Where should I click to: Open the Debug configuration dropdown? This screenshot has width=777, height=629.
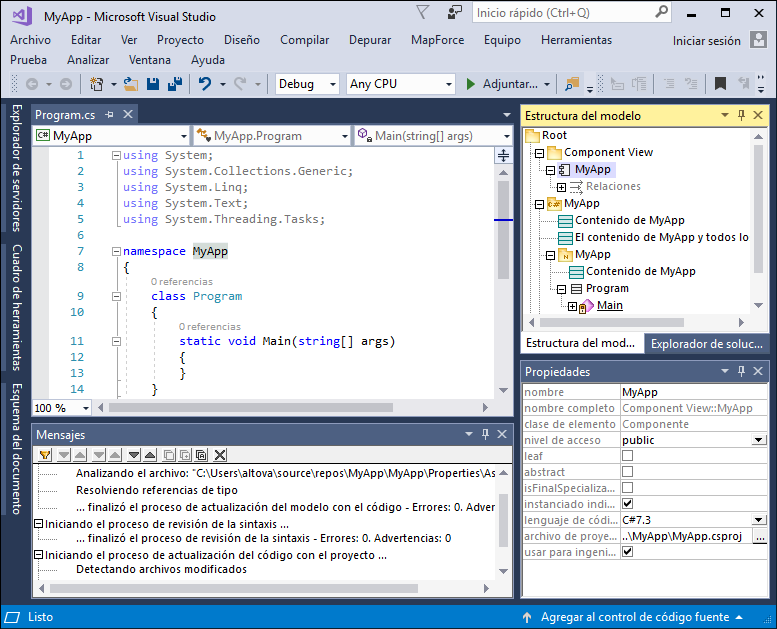332,84
